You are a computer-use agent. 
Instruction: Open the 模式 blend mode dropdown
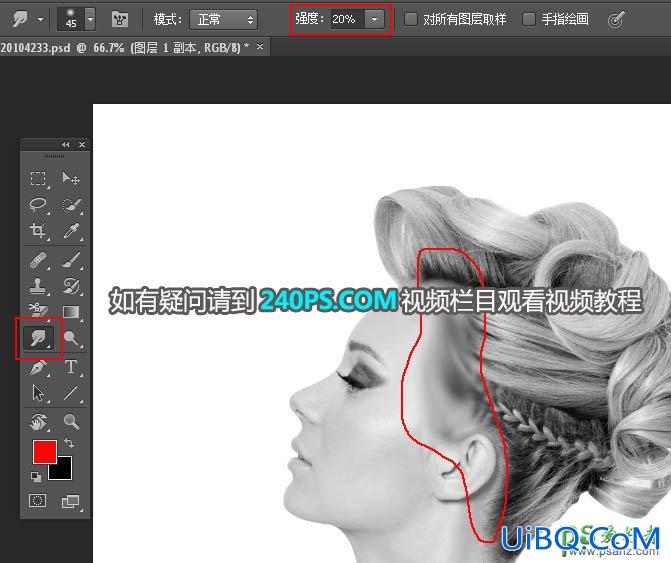(x=223, y=20)
